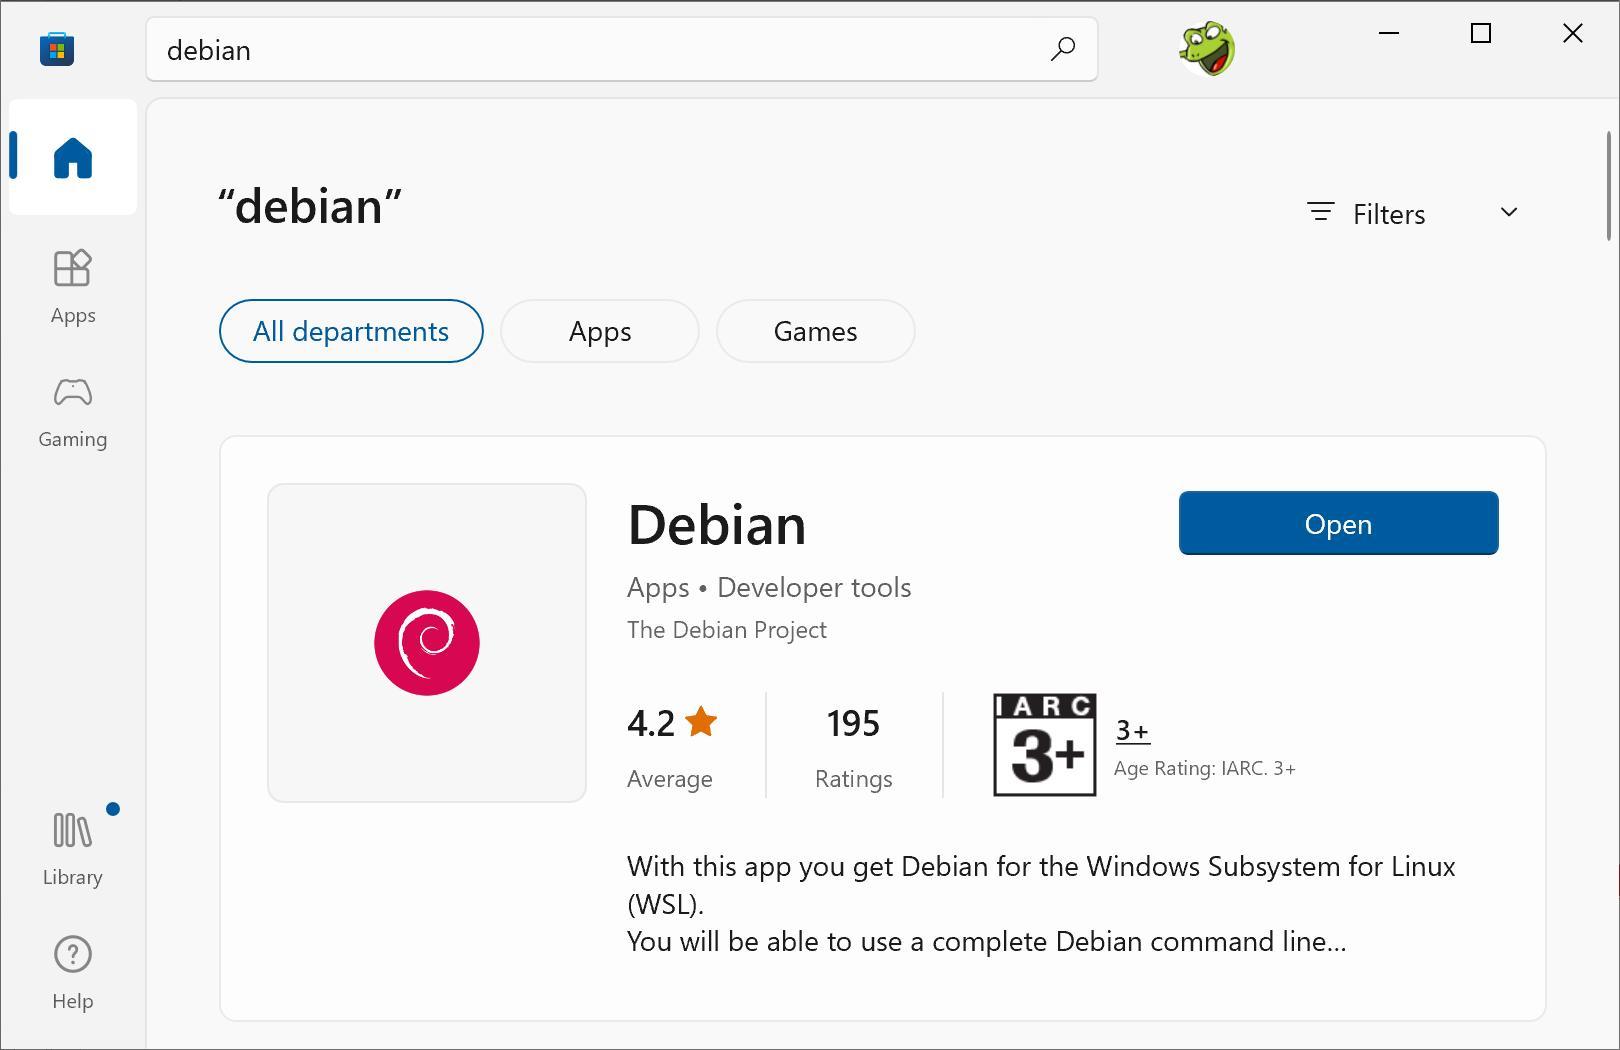Select the All departments filter tab
This screenshot has width=1620, height=1050.
tap(351, 331)
